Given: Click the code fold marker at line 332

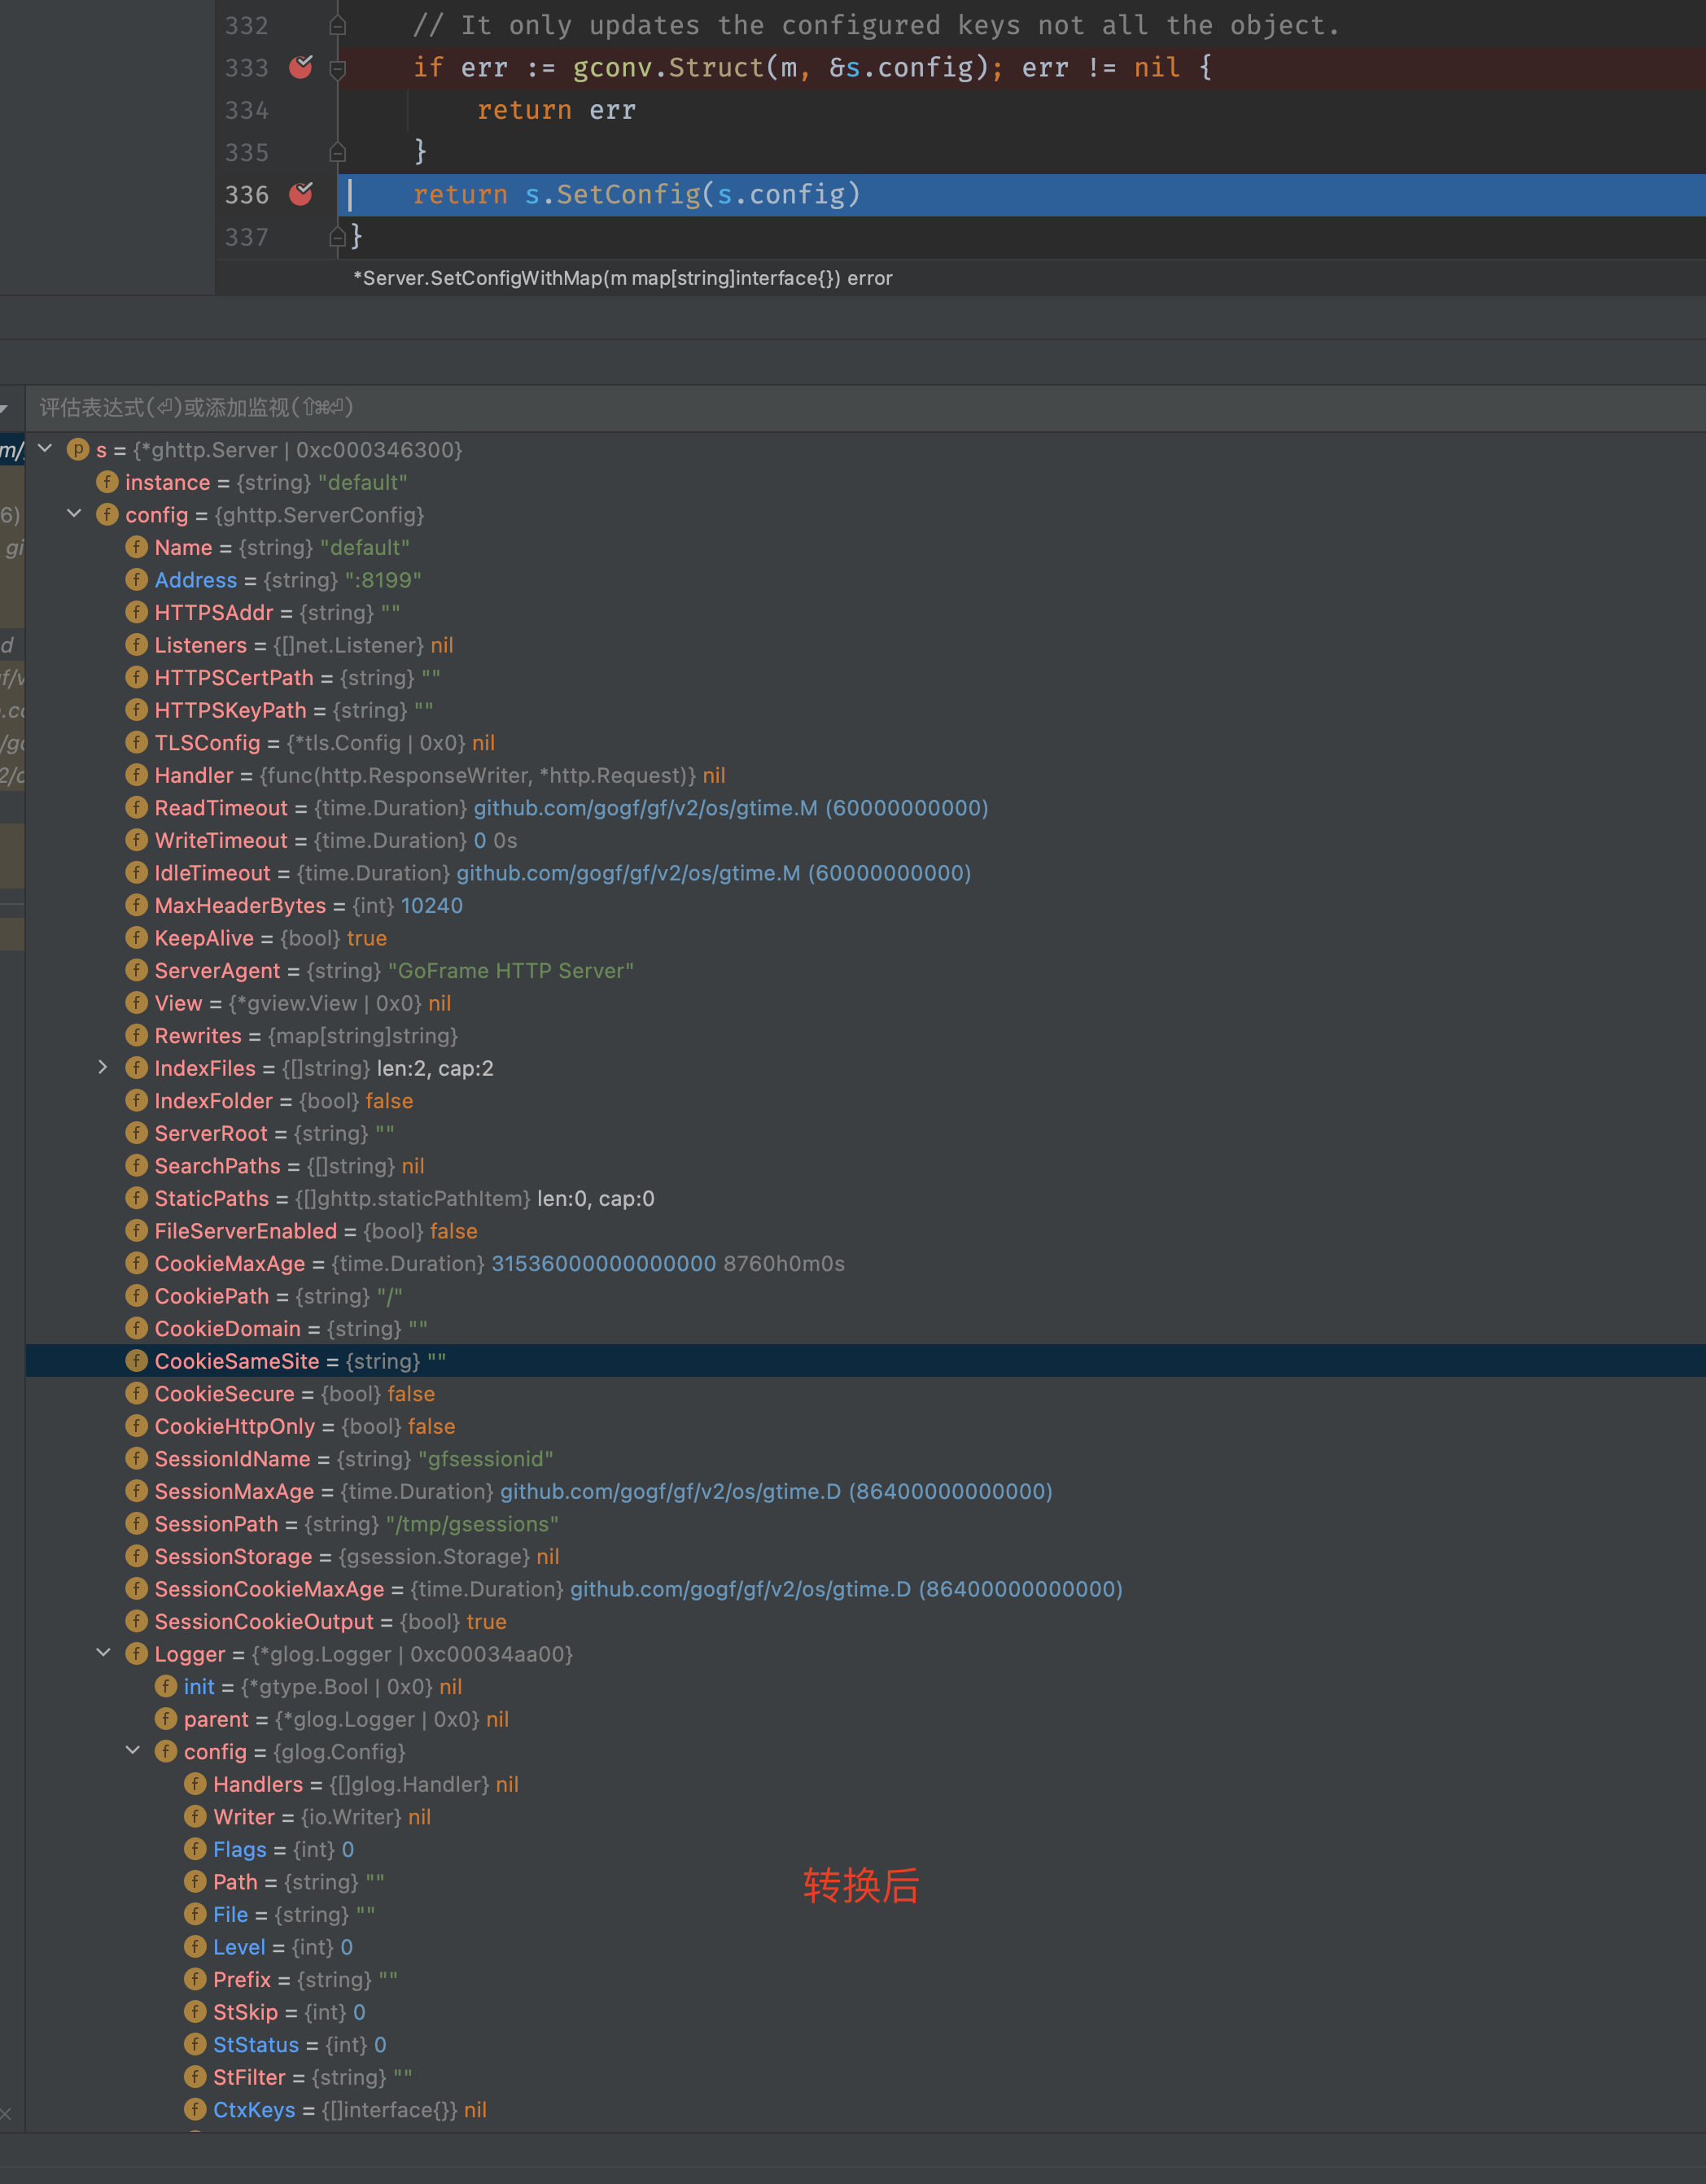Looking at the screenshot, I should [337, 25].
